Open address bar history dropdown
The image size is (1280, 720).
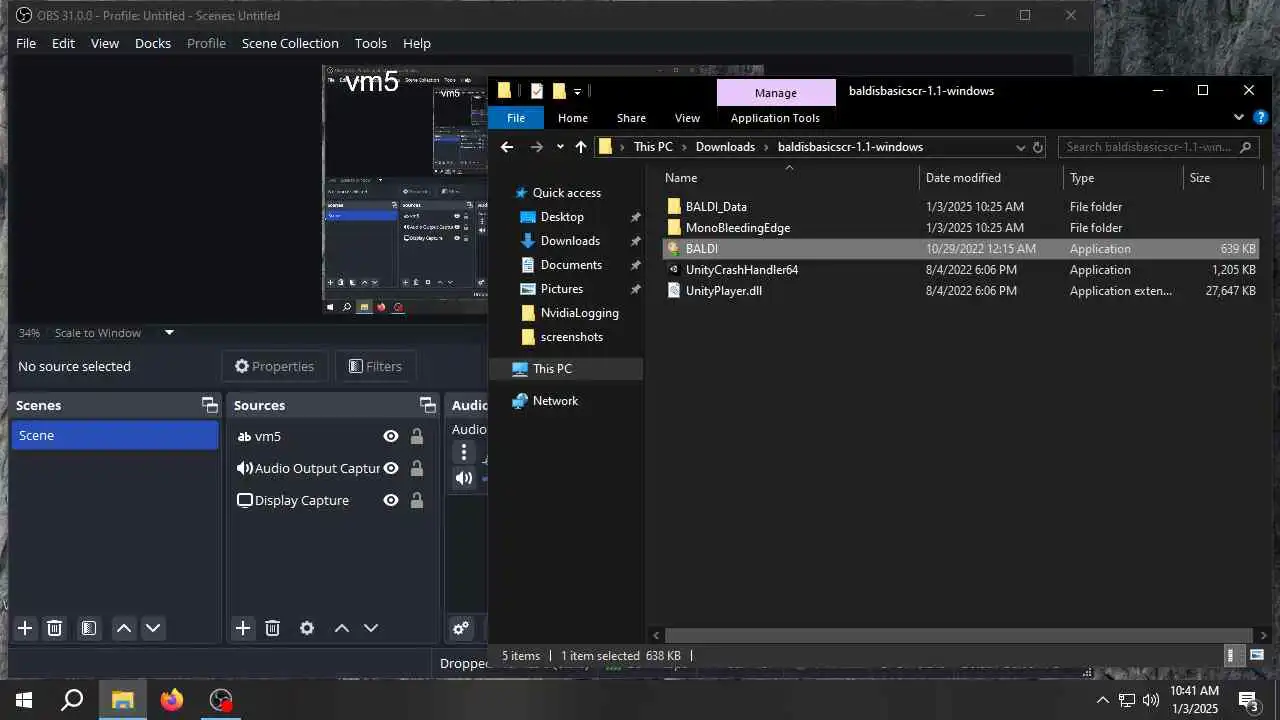tap(1020, 147)
